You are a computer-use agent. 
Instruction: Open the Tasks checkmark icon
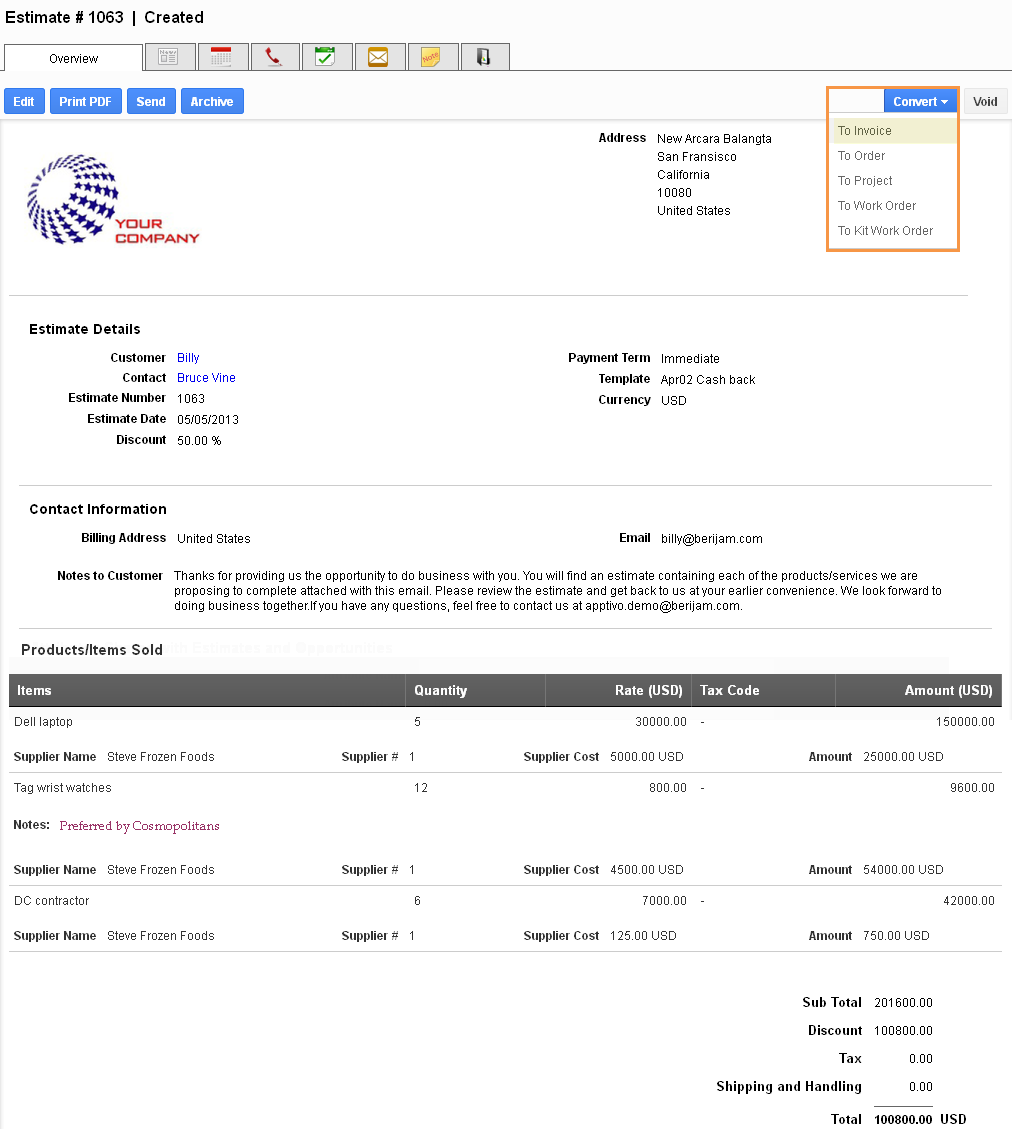(x=327, y=56)
